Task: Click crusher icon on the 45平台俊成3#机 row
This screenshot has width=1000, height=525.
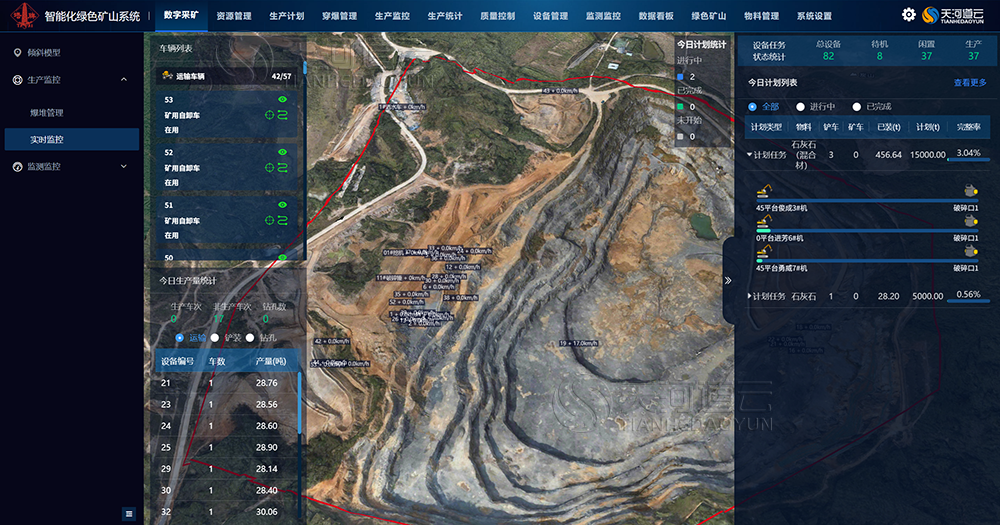Action: (971, 191)
